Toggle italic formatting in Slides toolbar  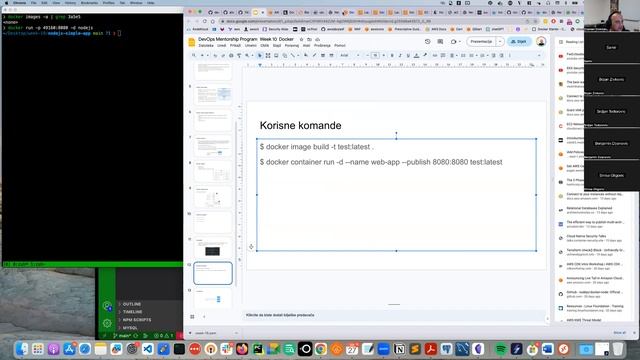(x=400, y=55)
